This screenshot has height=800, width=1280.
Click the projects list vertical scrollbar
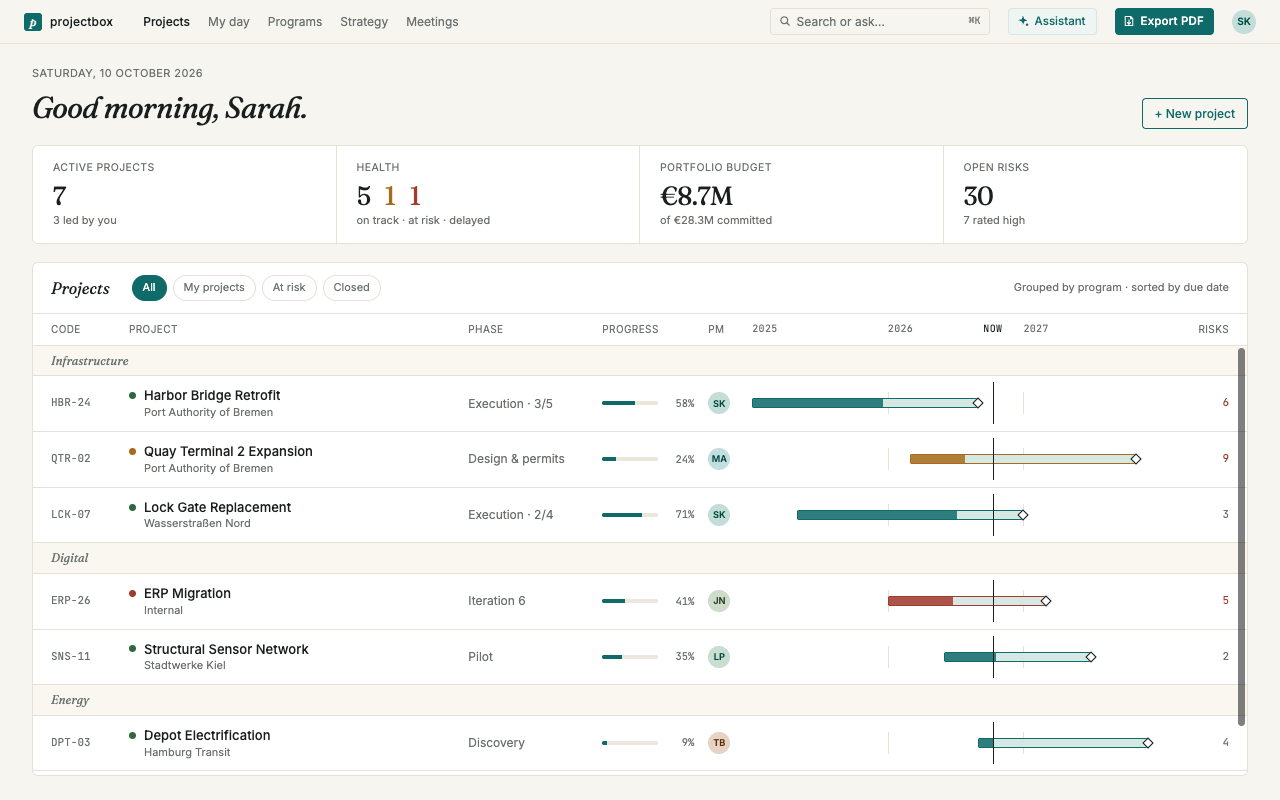[x=1242, y=536]
